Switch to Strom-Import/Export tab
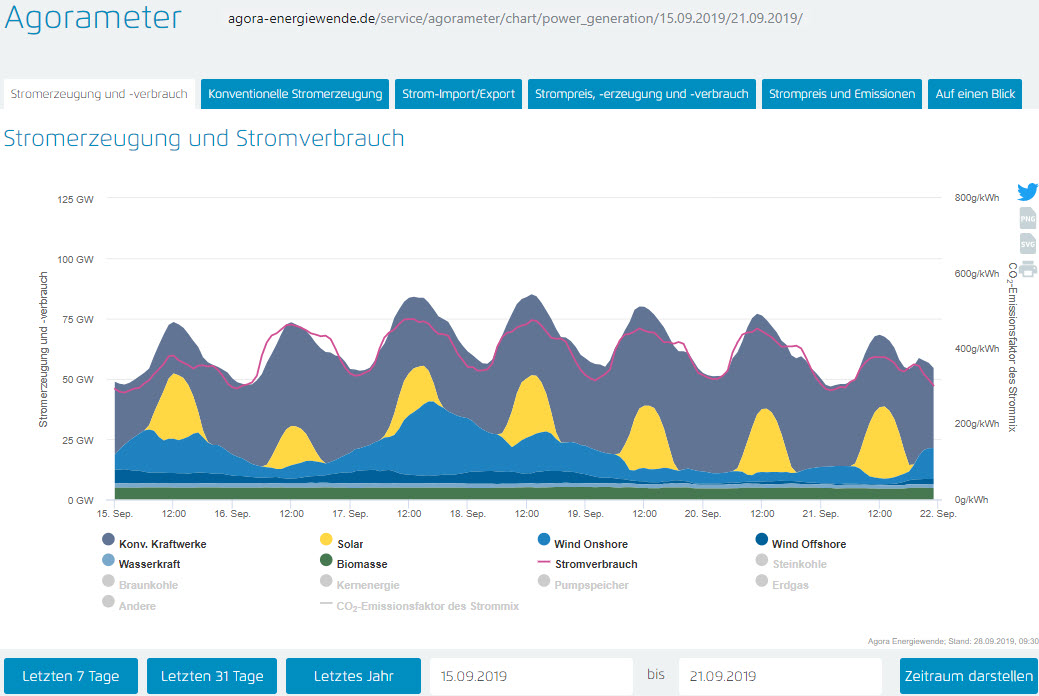The image size is (1039, 696). [x=458, y=94]
